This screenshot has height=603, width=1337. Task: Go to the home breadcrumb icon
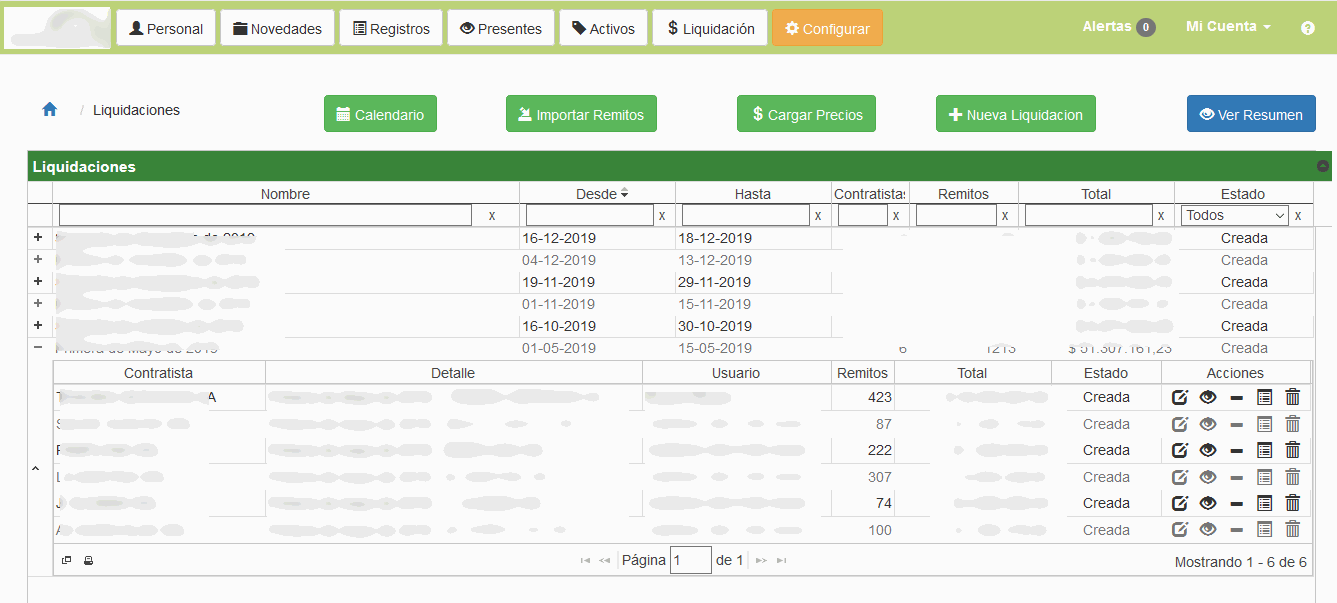point(48,110)
